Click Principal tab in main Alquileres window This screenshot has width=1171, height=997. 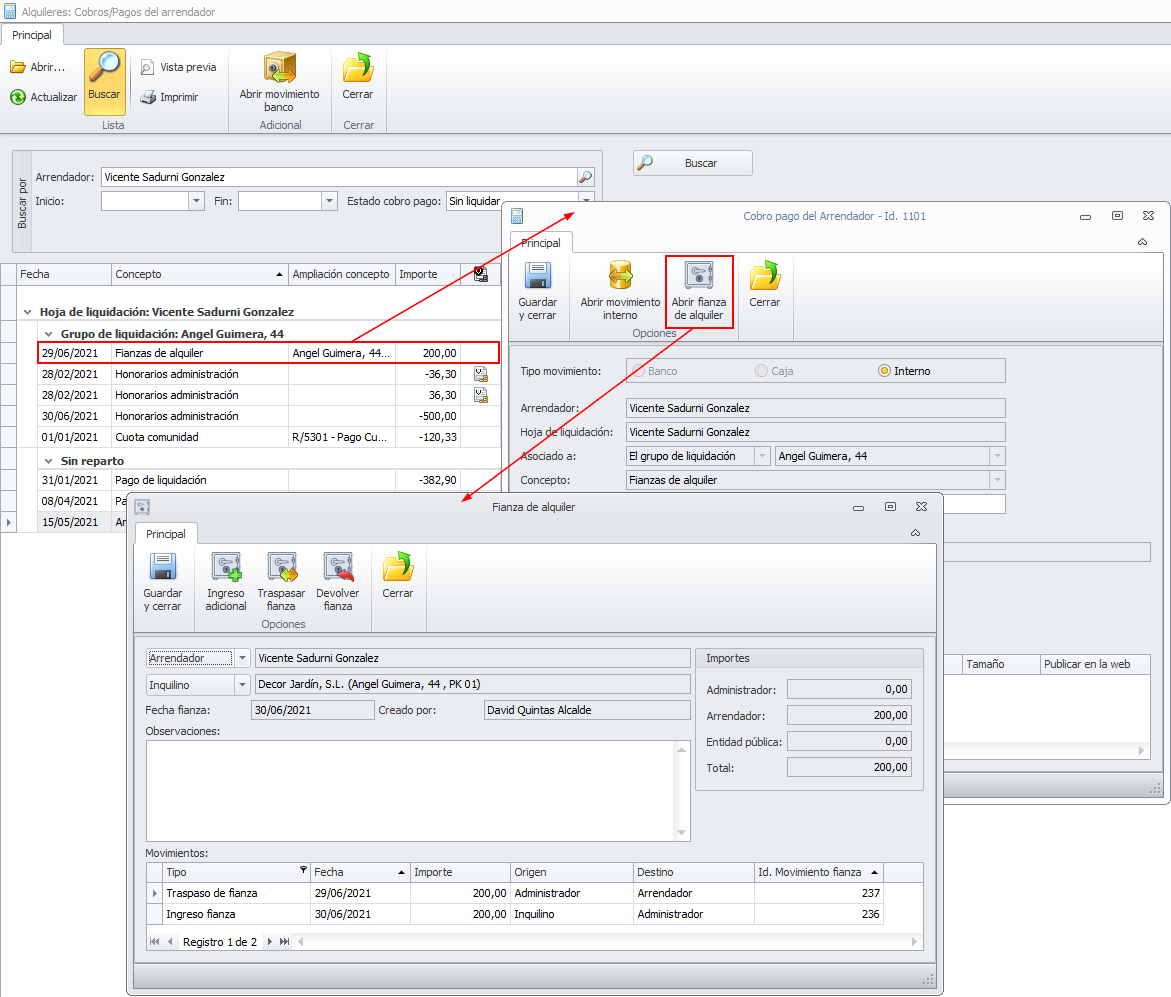(32, 35)
